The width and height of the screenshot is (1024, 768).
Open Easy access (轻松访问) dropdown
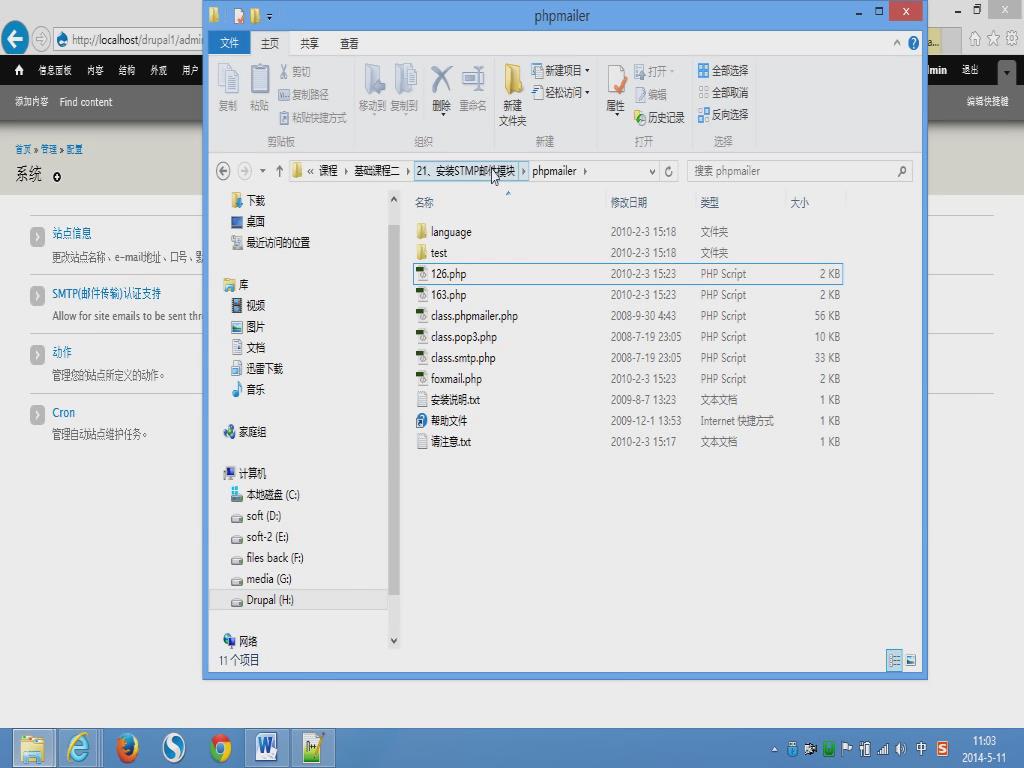click(x=560, y=93)
